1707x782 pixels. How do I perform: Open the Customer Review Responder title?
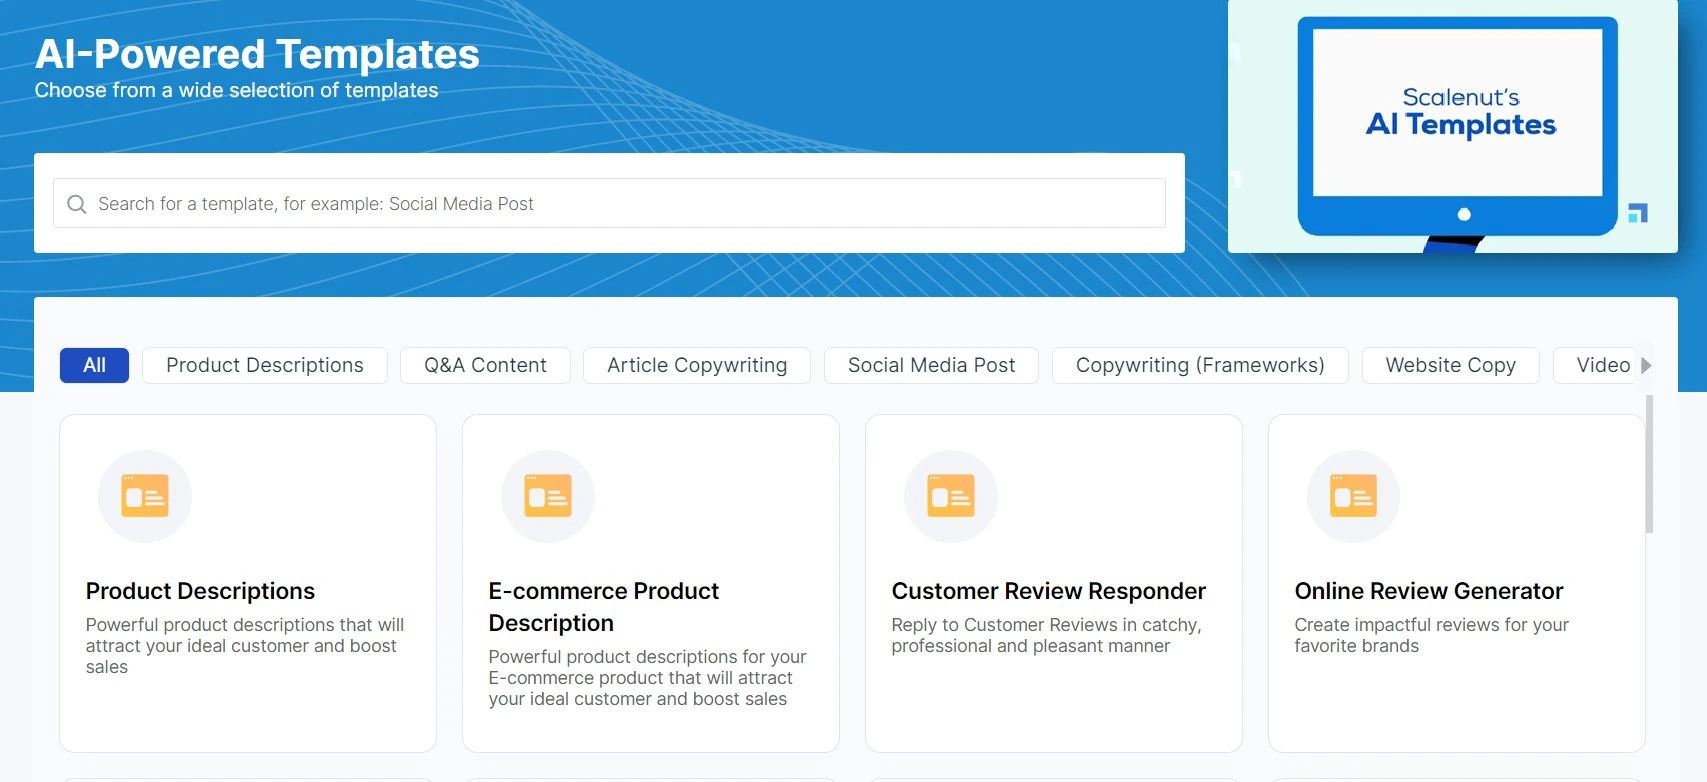(1048, 591)
